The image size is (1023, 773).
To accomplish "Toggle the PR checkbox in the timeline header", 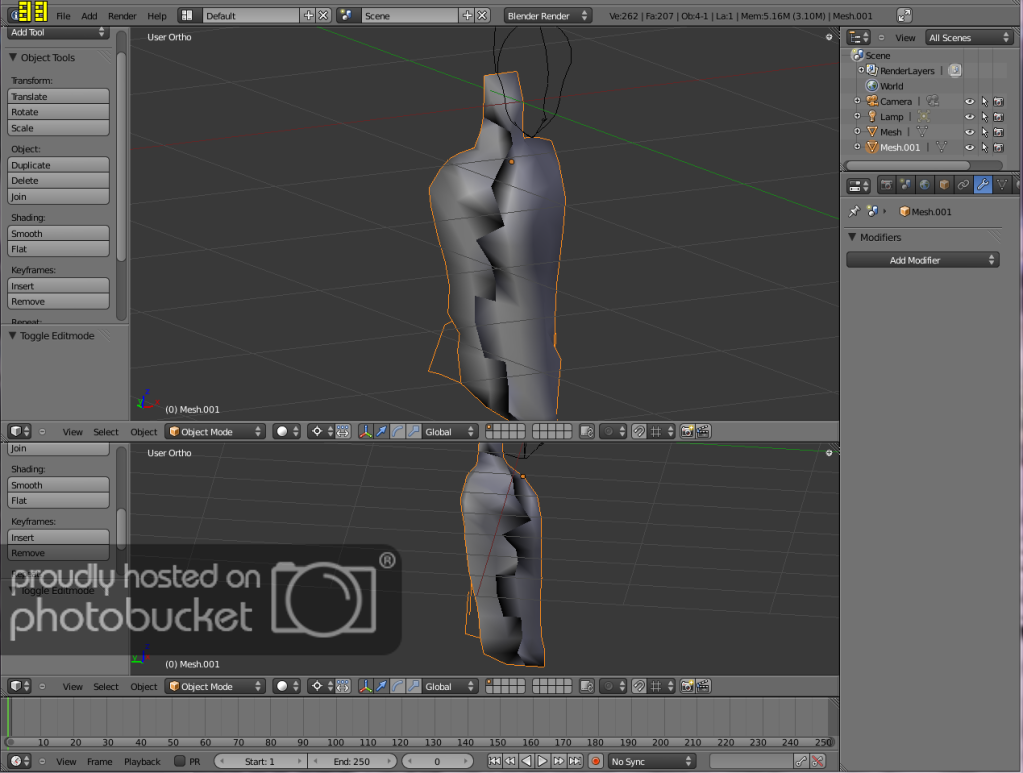I will point(180,761).
